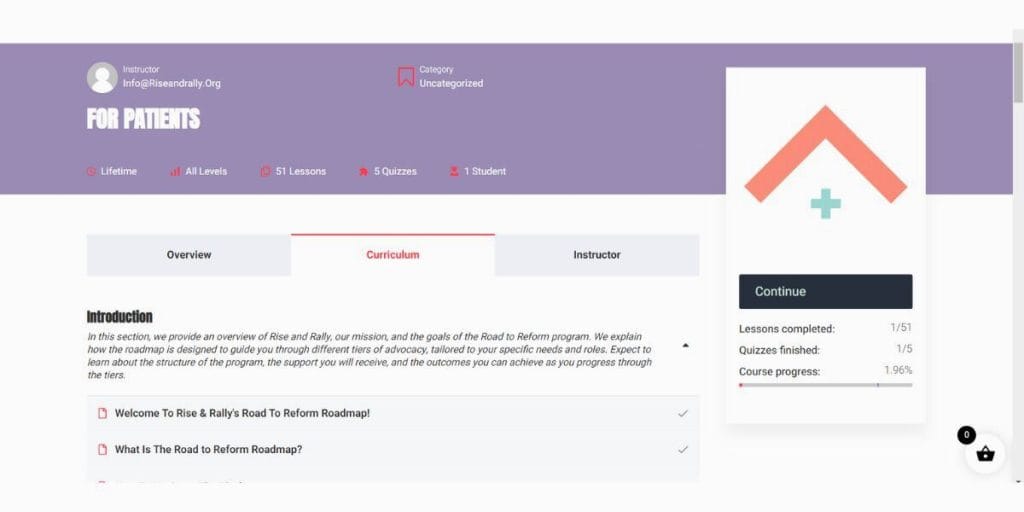Open the Info@Riseandrally.Org instructor link
Screen dimensions: 1024x512
click(172, 84)
